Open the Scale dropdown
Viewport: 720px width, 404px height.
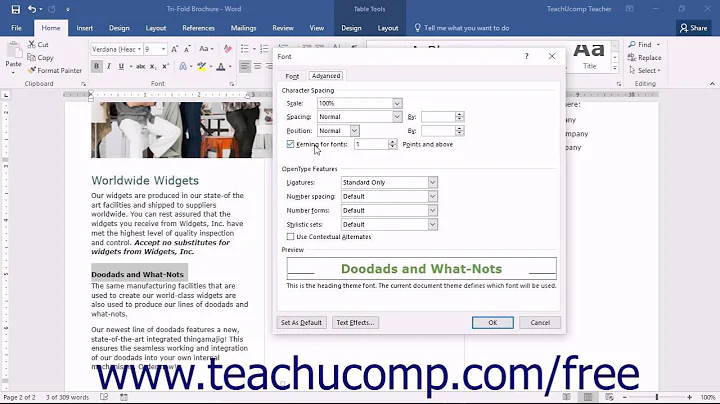(x=398, y=103)
